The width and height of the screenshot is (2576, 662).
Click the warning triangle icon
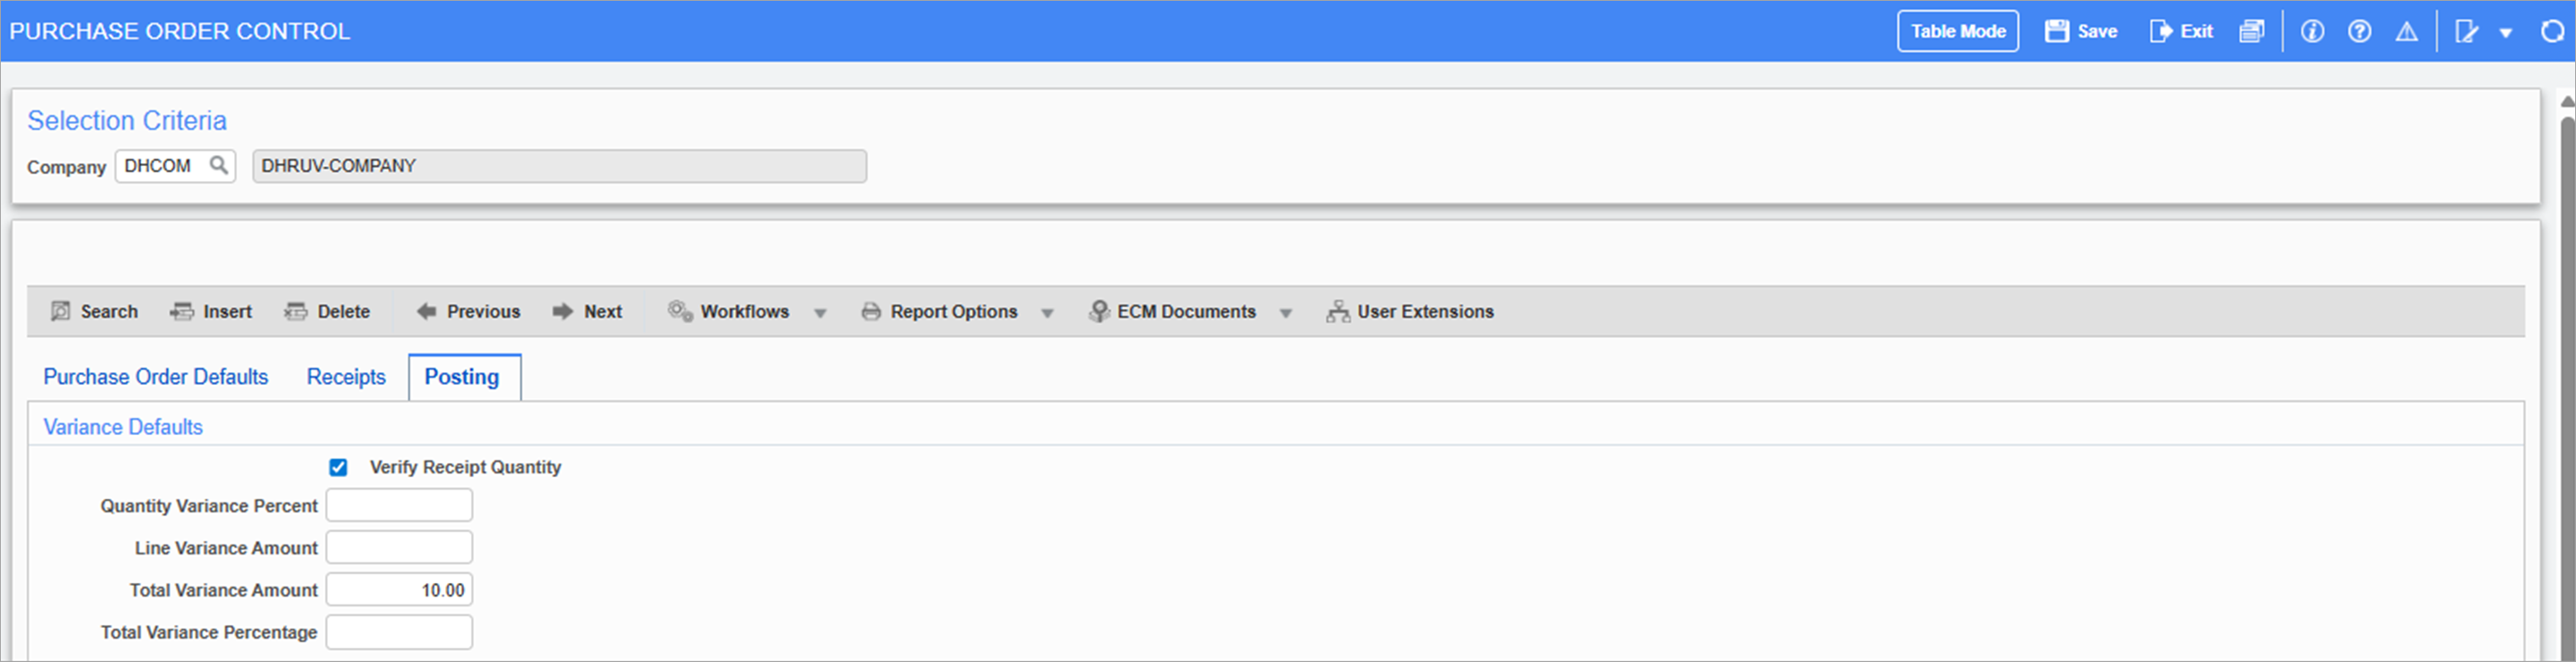pos(2407,31)
